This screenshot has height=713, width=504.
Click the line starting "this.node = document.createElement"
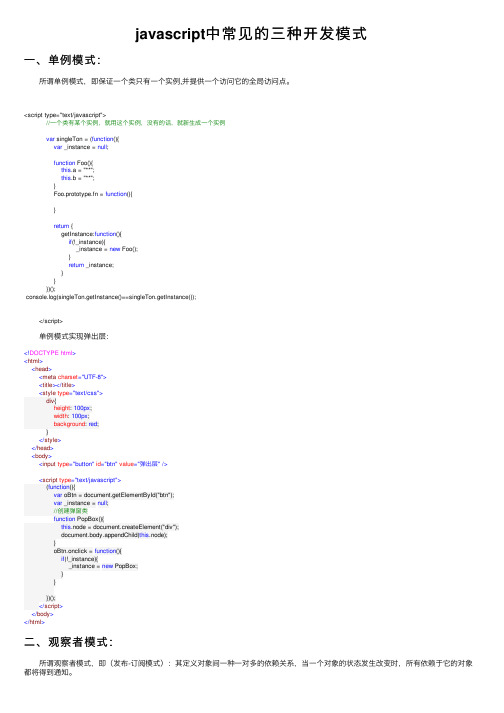[x=120, y=527]
